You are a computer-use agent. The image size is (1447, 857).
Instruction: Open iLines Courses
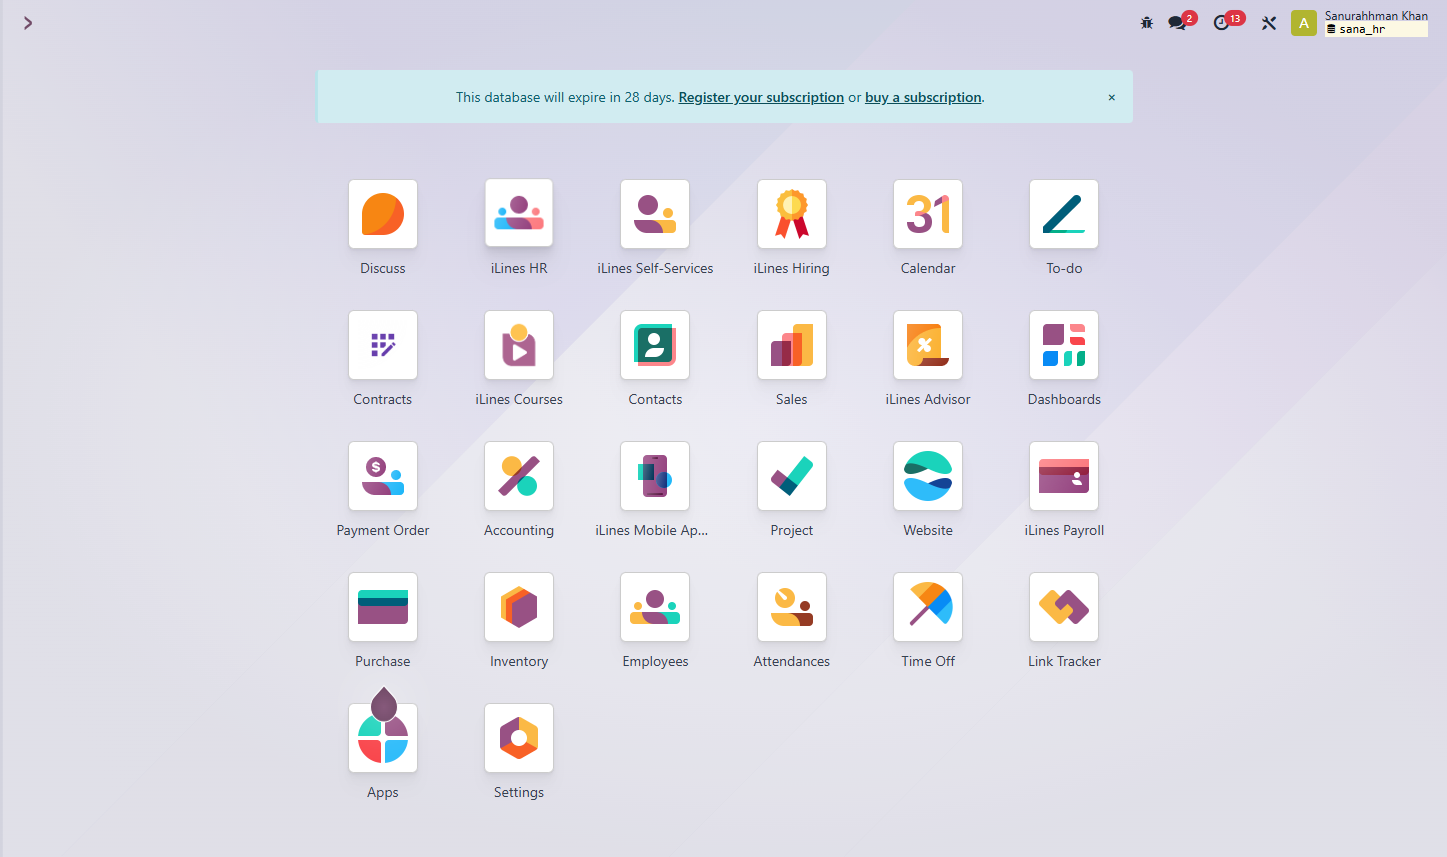[519, 345]
